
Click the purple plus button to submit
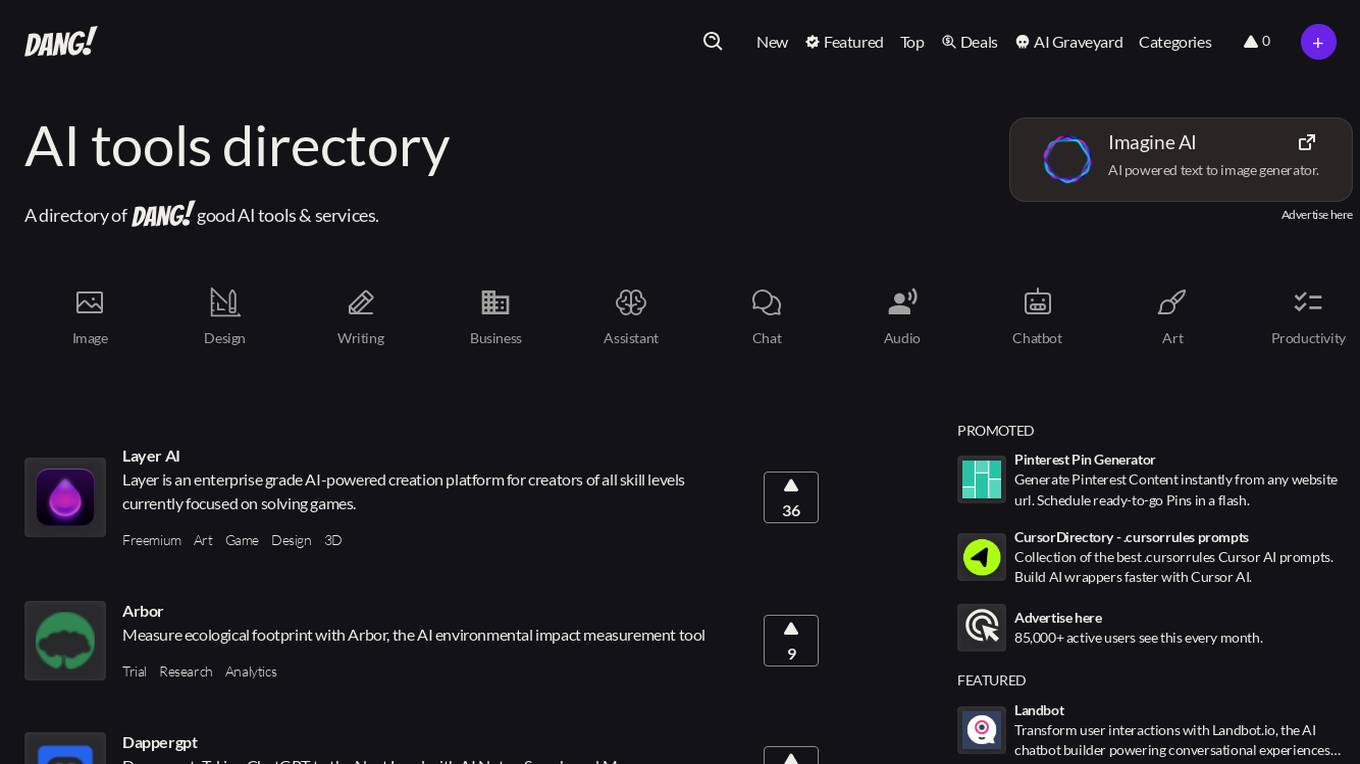point(1318,42)
